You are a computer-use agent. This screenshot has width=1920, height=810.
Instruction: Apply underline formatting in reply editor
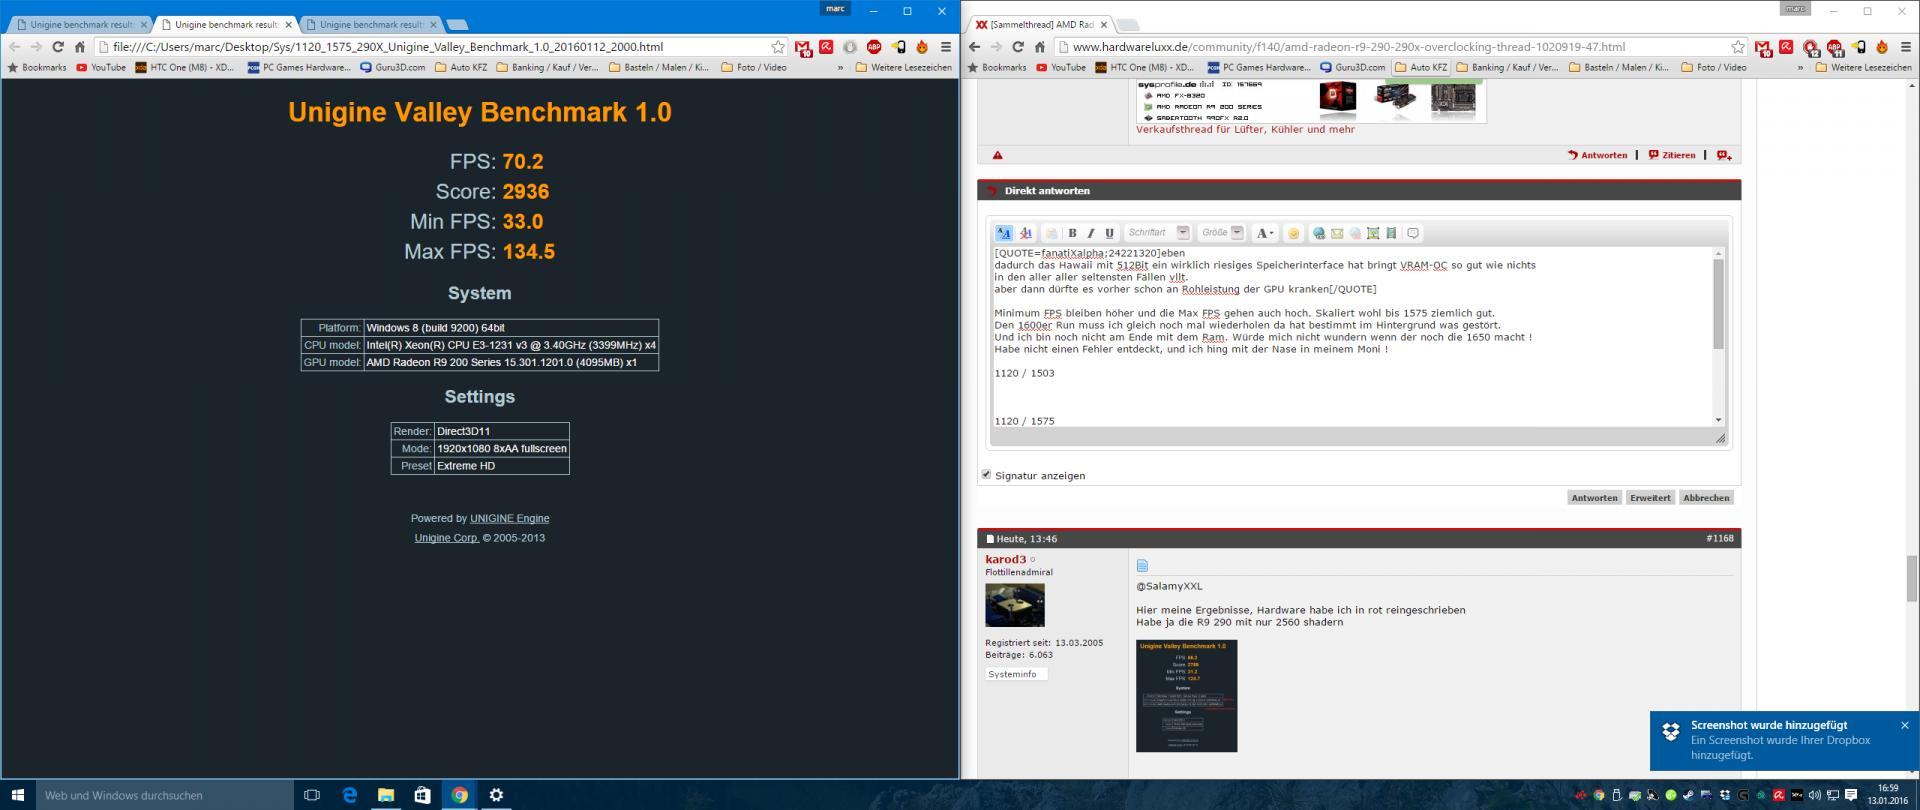tap(1109, 233)
